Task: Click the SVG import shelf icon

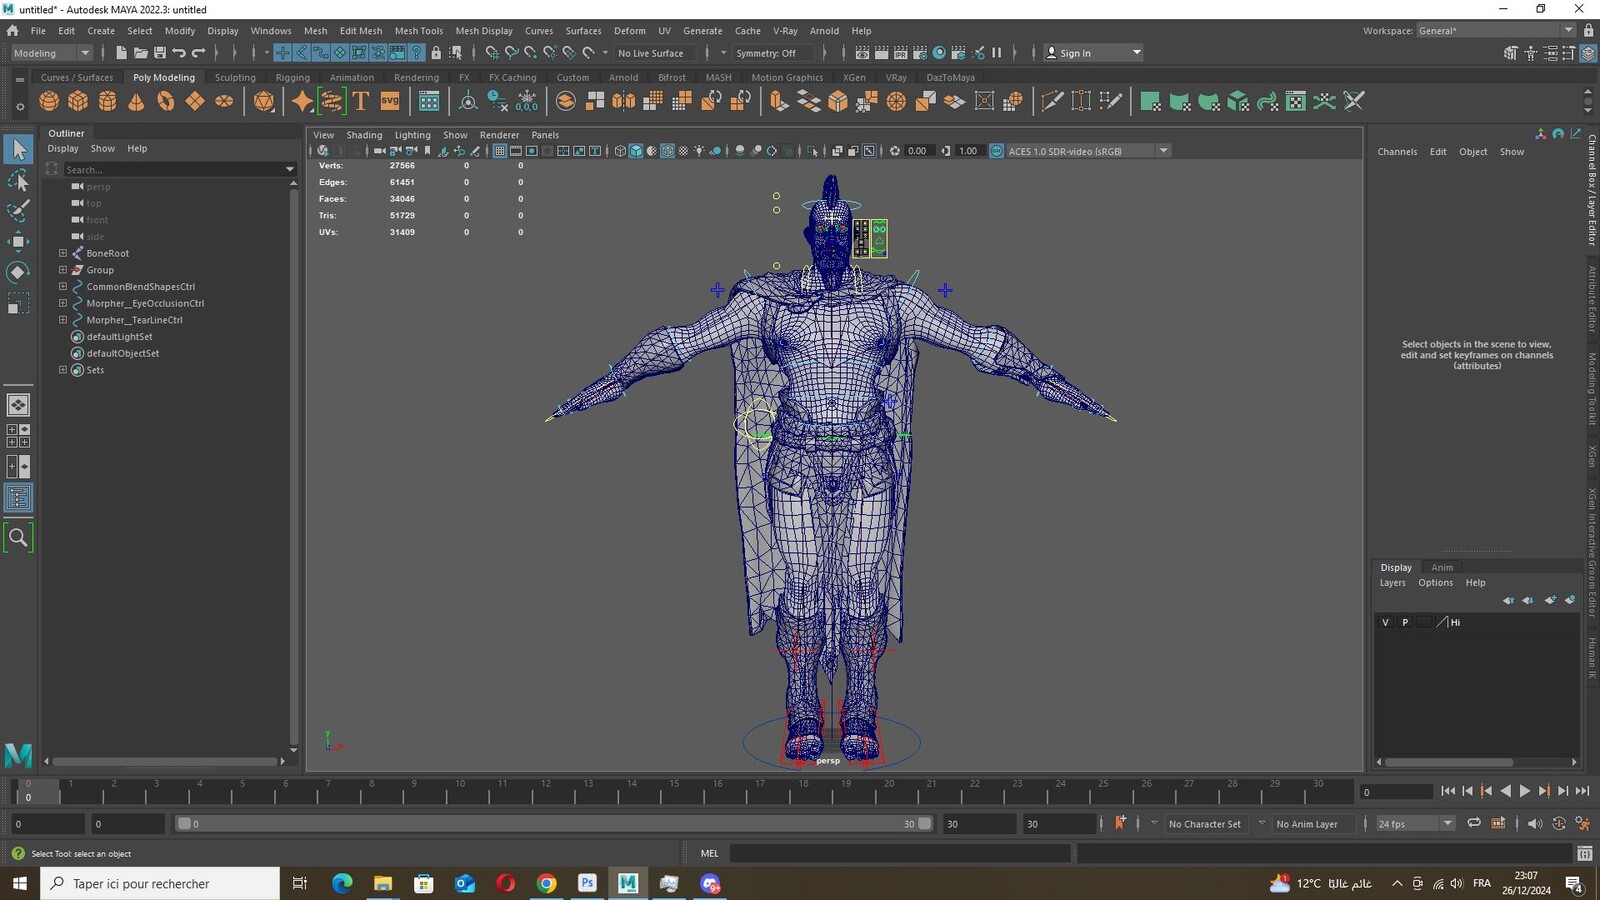Action: [390, 101]
